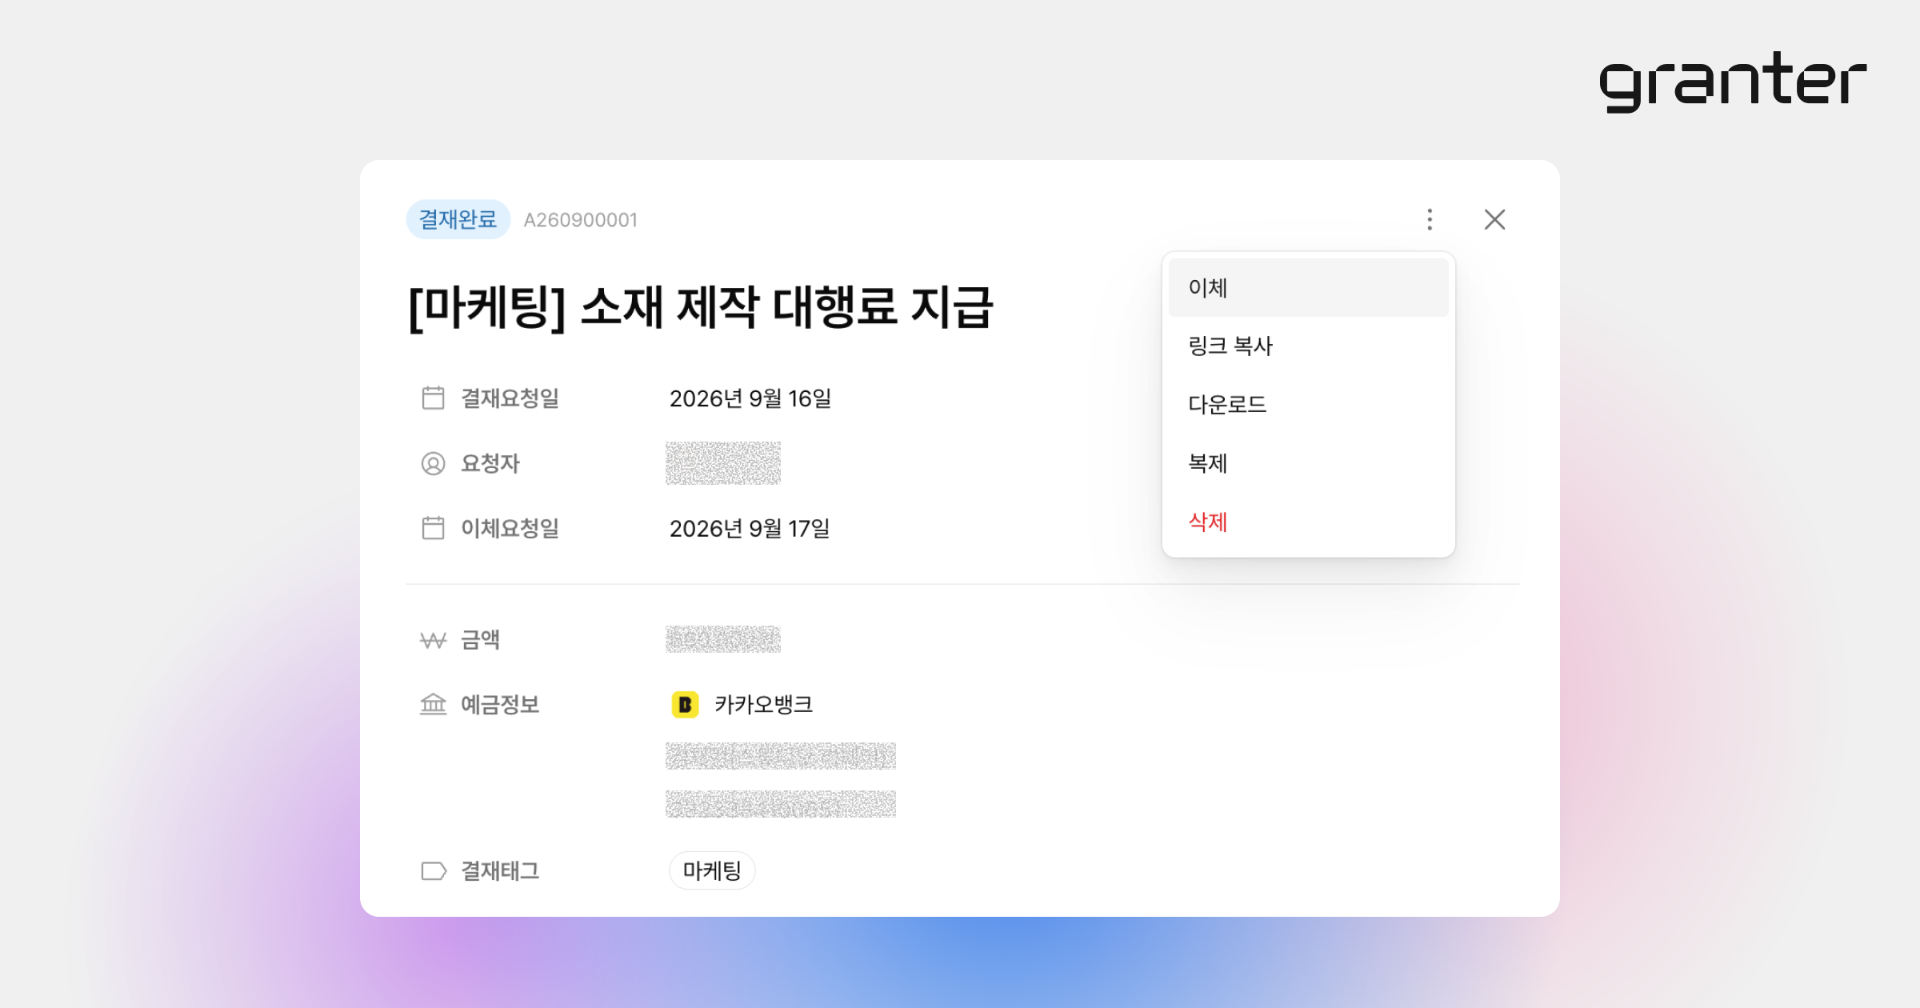
Task: Close the approval detail dialog
Action: [1495, 219]
